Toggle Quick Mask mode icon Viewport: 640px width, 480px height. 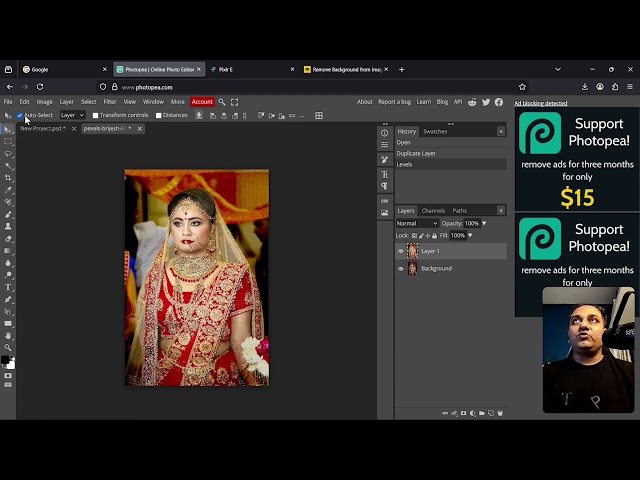tap(8, 376)
